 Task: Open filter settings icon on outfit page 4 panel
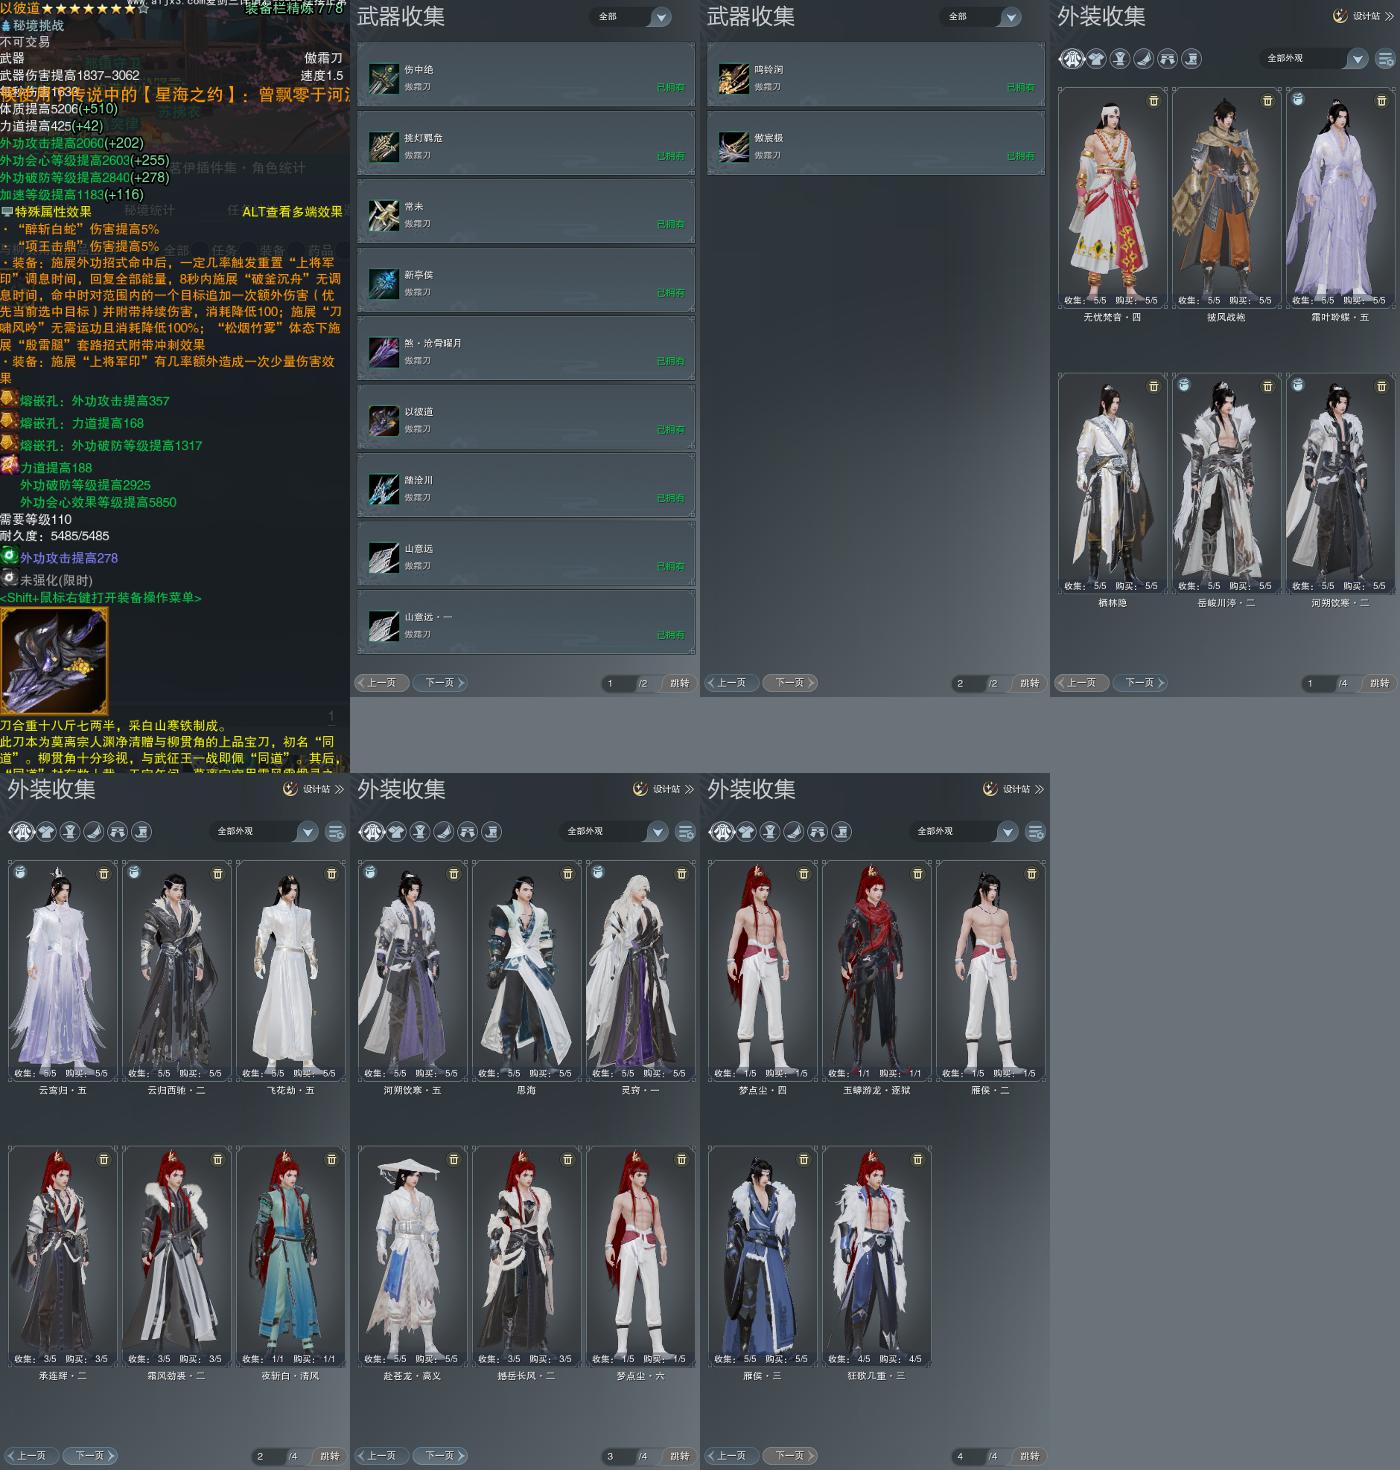tap(1035, 832)
